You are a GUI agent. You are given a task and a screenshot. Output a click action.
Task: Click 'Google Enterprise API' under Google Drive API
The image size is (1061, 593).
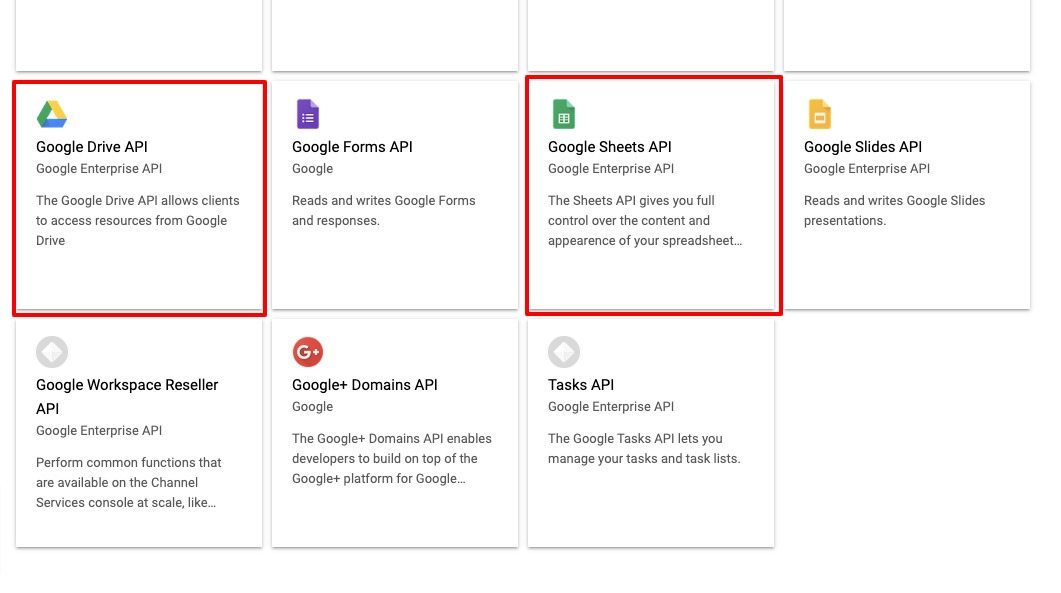click(x=99, y=169)
